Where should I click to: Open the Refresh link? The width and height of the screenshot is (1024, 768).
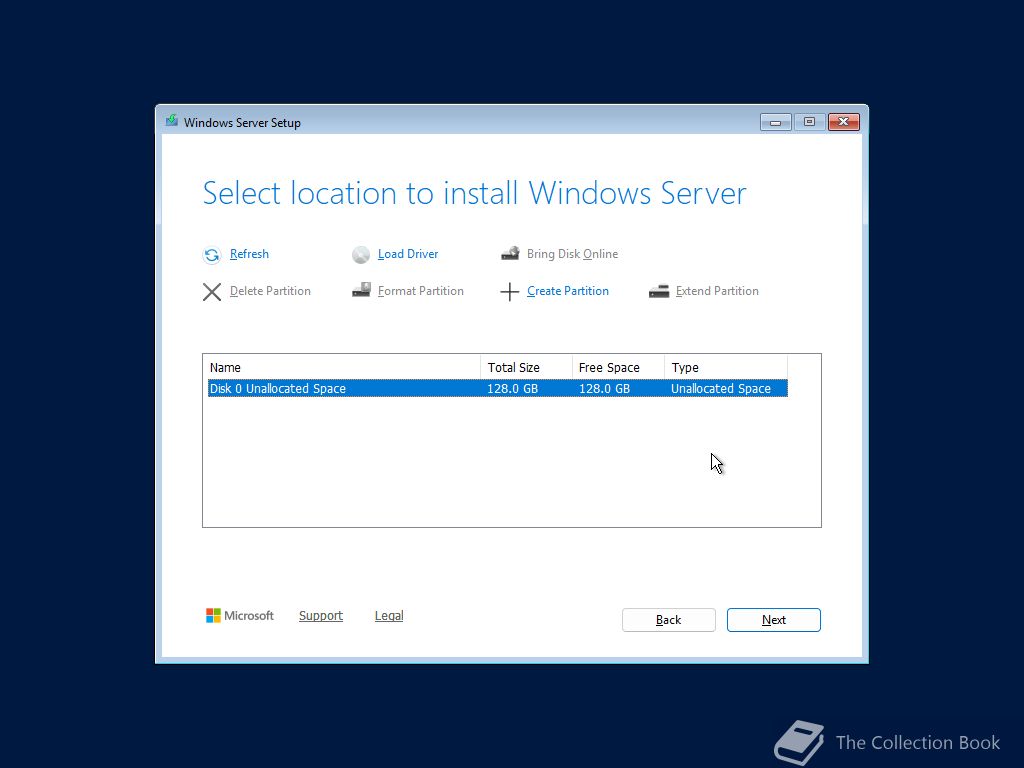point(249,254)
